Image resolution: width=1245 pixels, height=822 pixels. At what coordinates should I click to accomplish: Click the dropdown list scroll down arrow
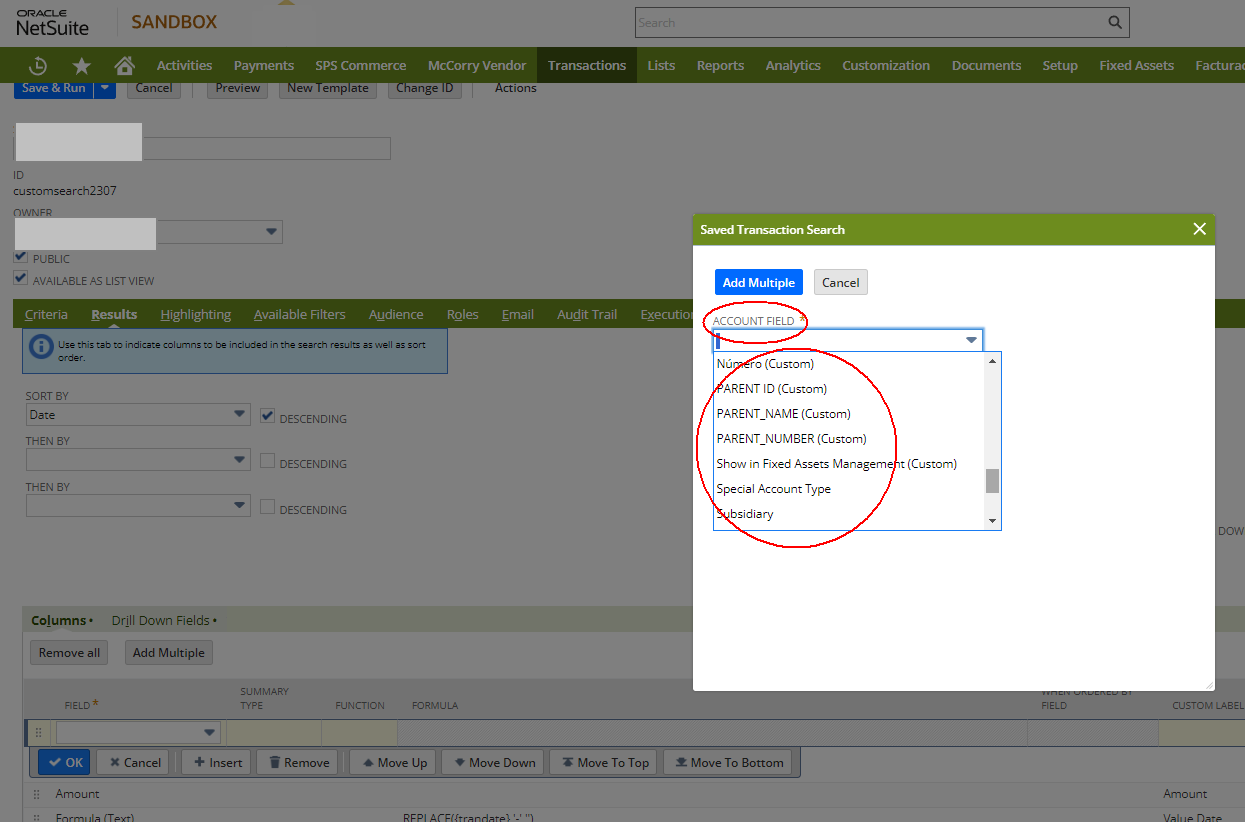click(992, 521)
